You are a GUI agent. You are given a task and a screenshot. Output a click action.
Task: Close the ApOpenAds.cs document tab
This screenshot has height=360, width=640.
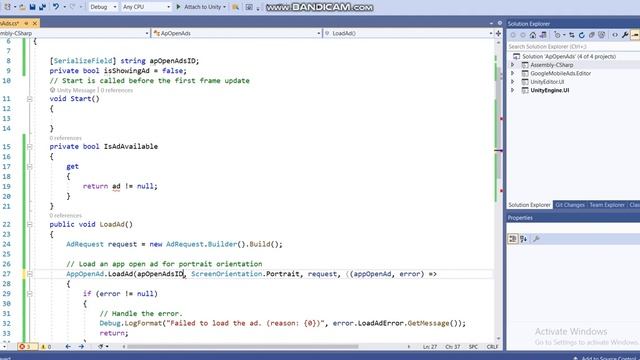pyautogui.click(x=35, y=23)
